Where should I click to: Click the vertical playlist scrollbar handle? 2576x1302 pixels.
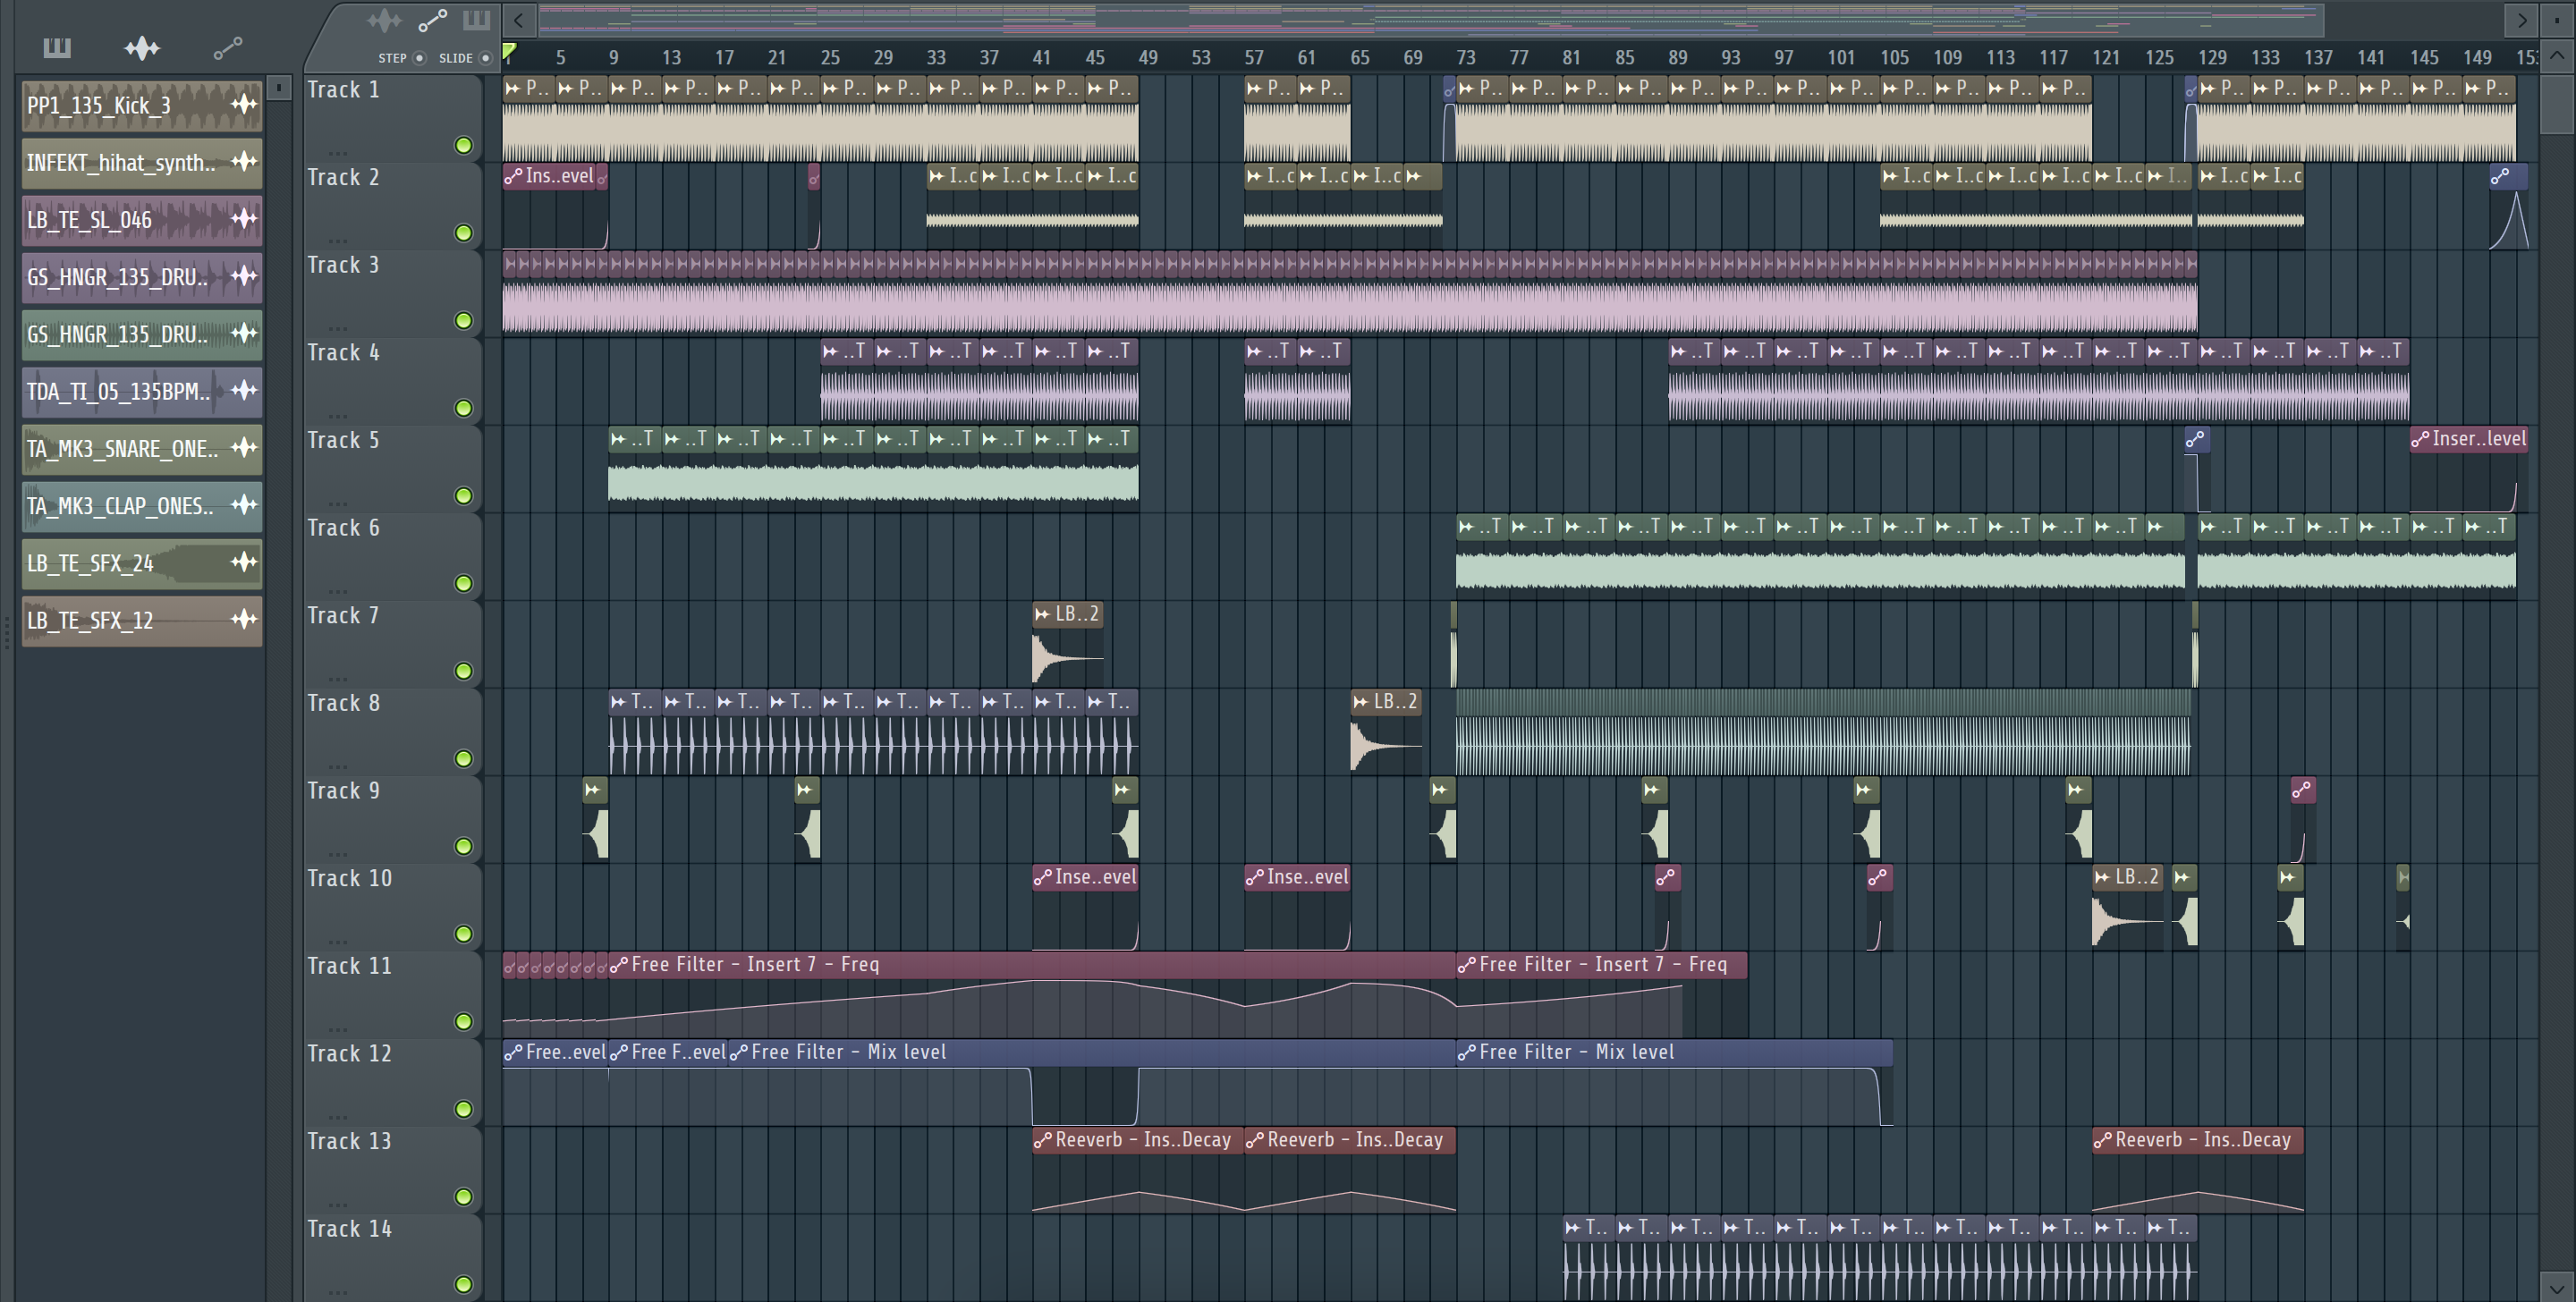[x=2556, y=104]
